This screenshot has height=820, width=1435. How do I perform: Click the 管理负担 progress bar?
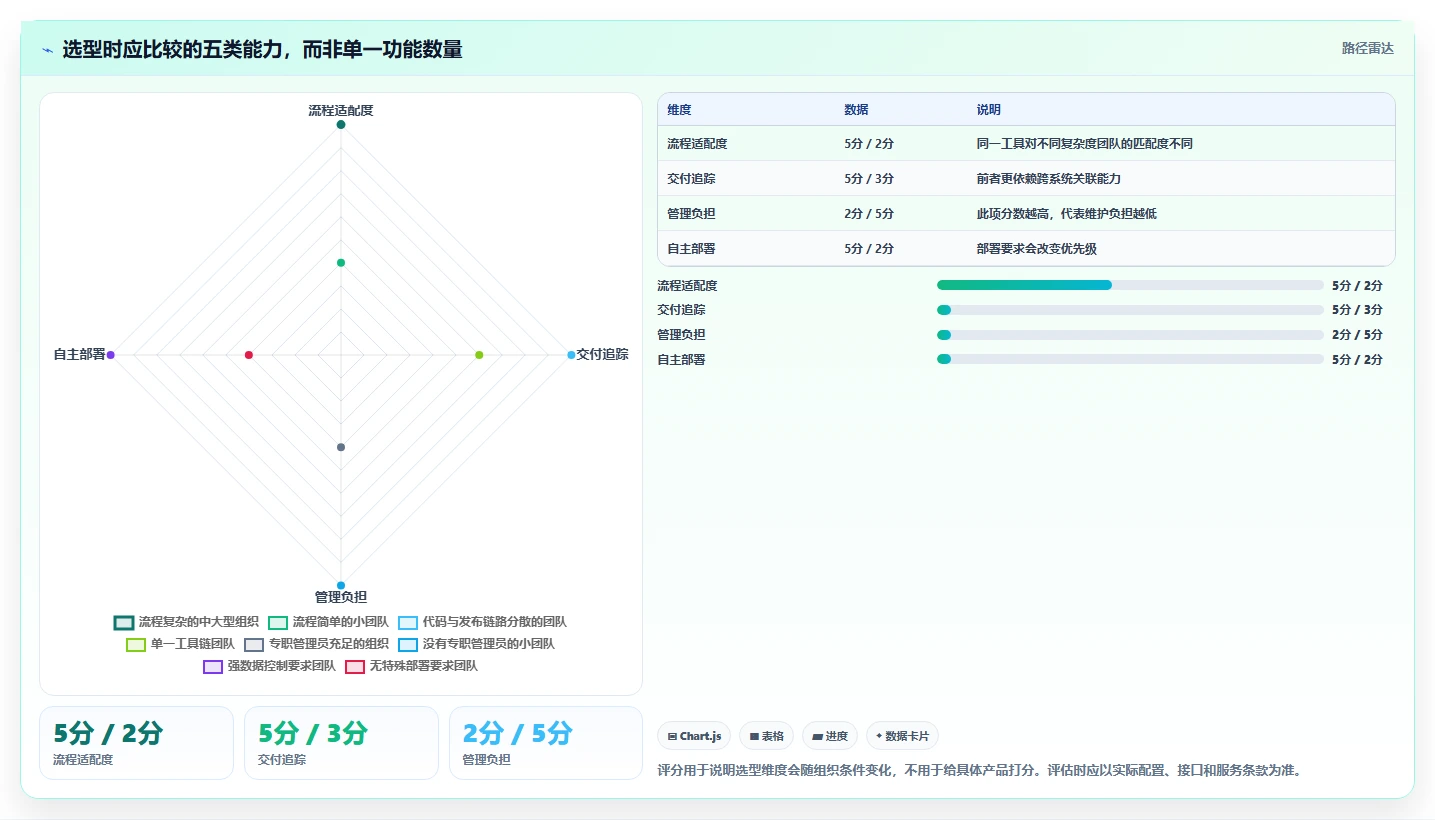[1130, 335]
